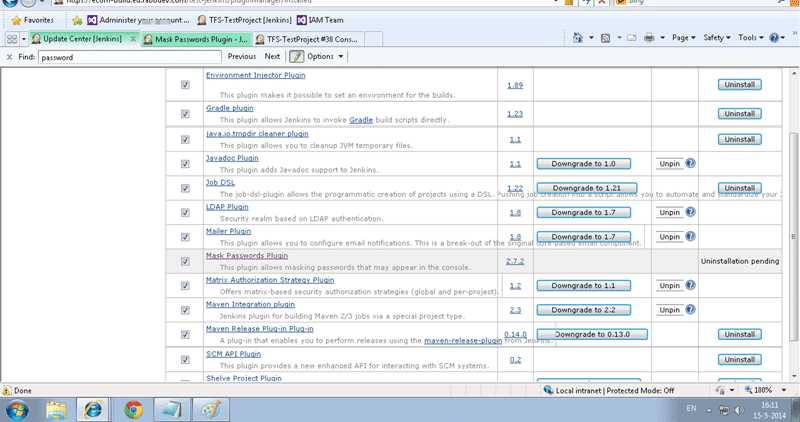The width and height of the screenshot is (800, 422).
Task: Open help icon beside Matrix Authorization Unpin
Action: (690, 285)
